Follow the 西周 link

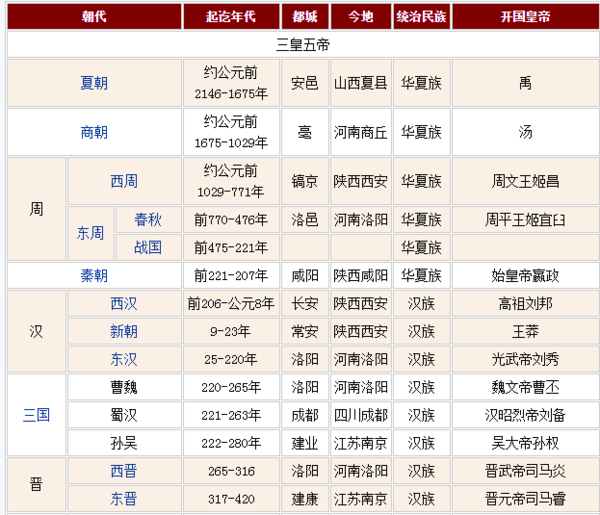[x=124, y=181]
